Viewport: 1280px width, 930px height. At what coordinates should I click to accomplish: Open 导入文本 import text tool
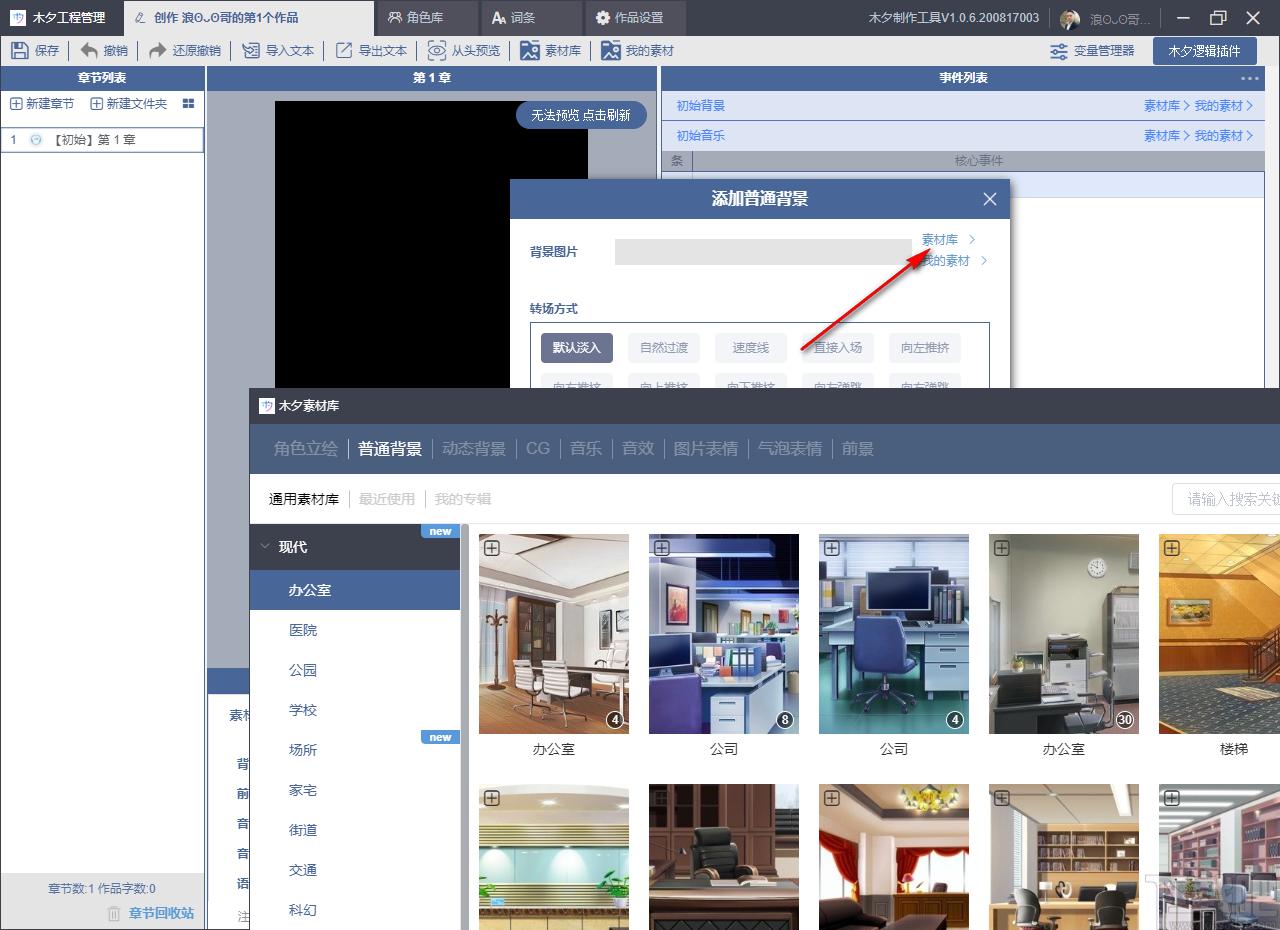pyautogui.click(x=278, y=50)
